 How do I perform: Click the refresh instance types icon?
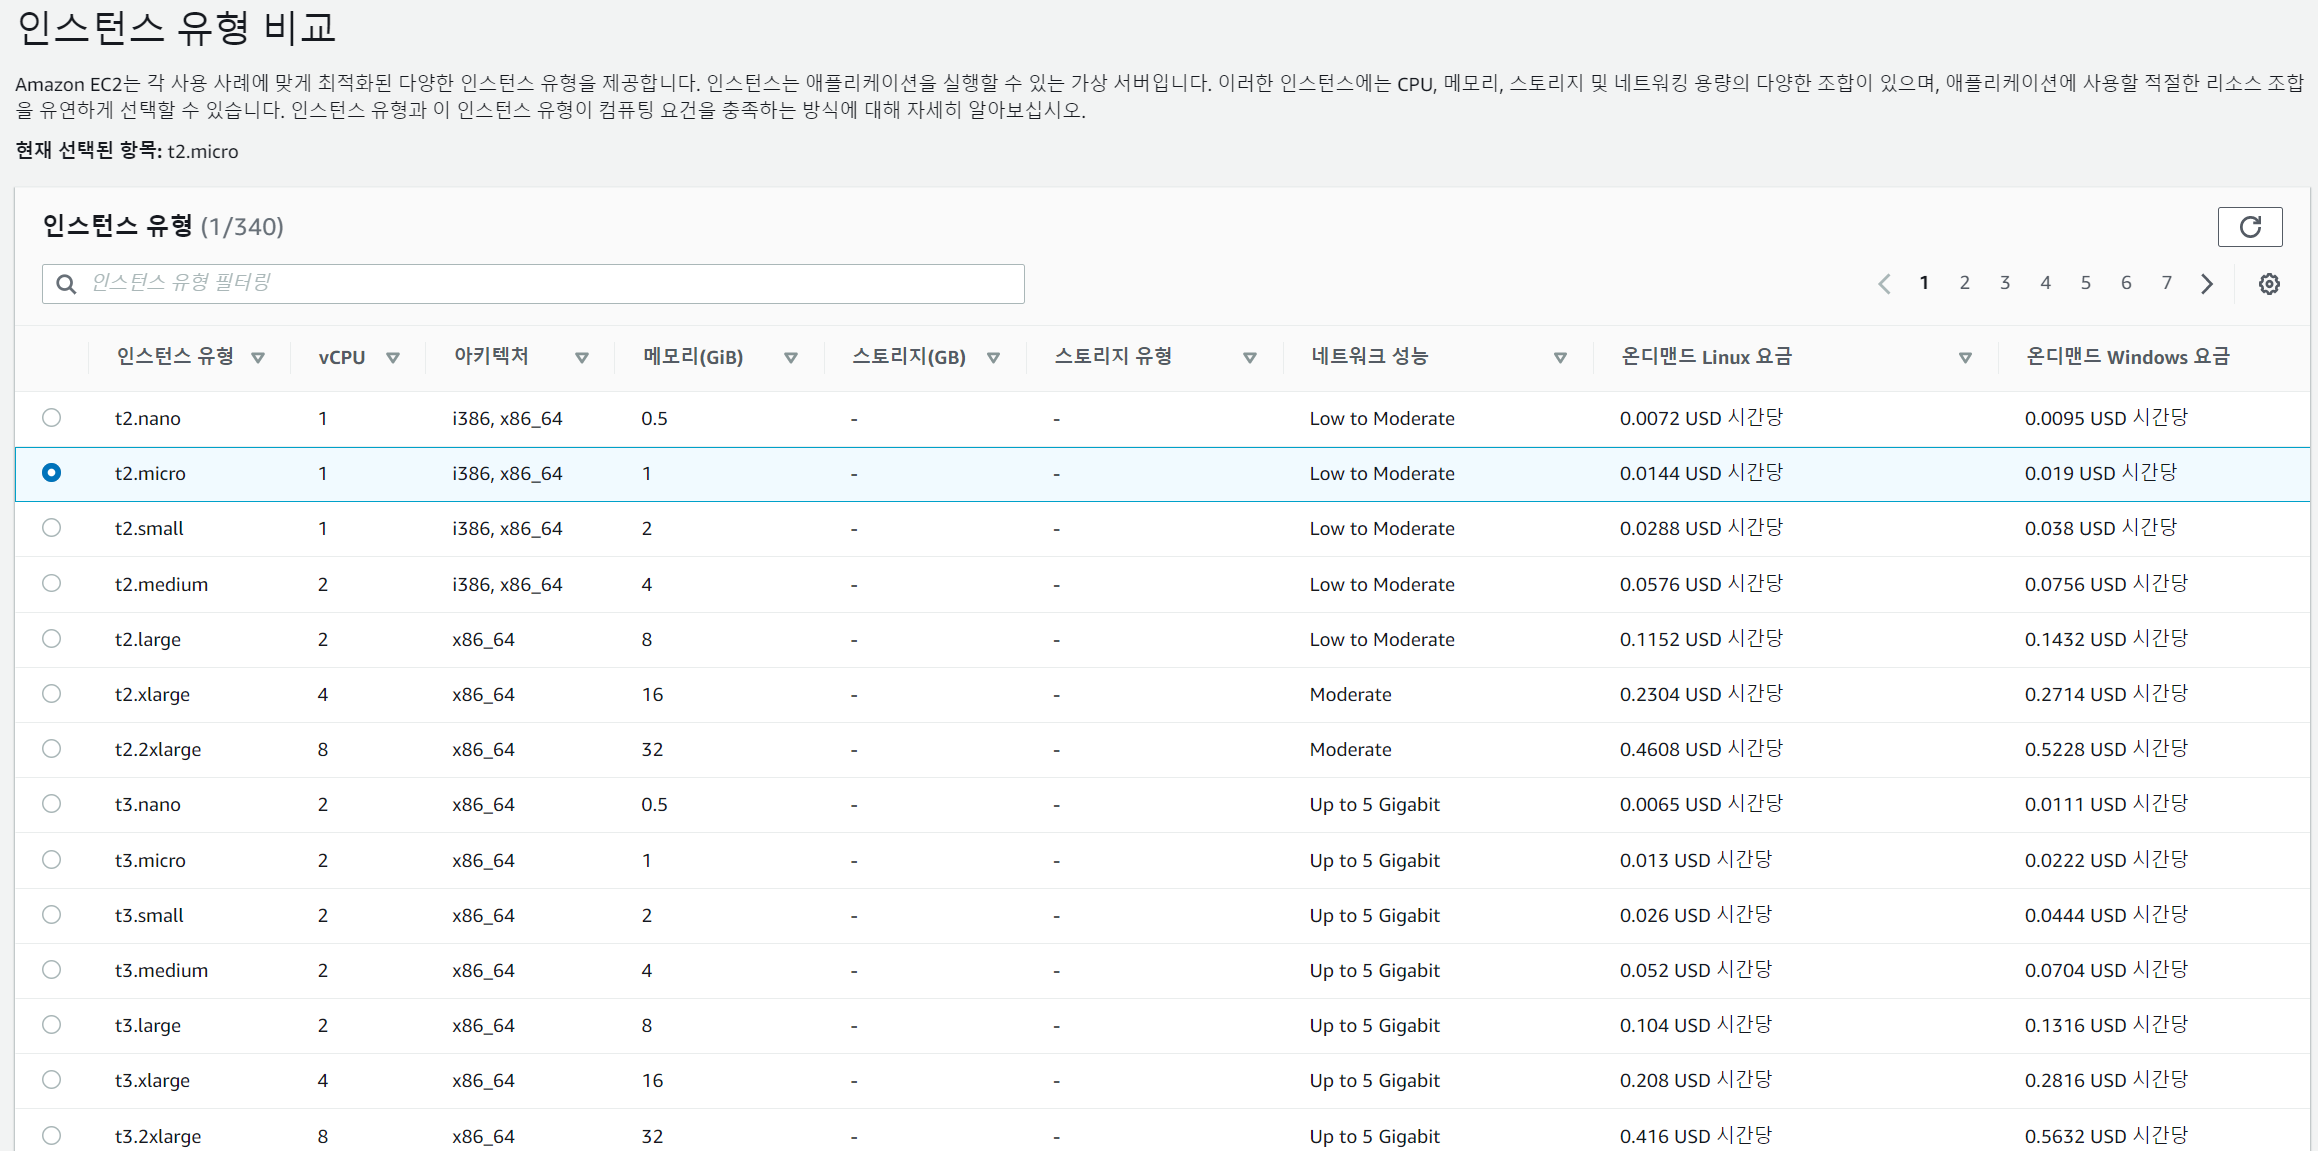[2249, 227]
